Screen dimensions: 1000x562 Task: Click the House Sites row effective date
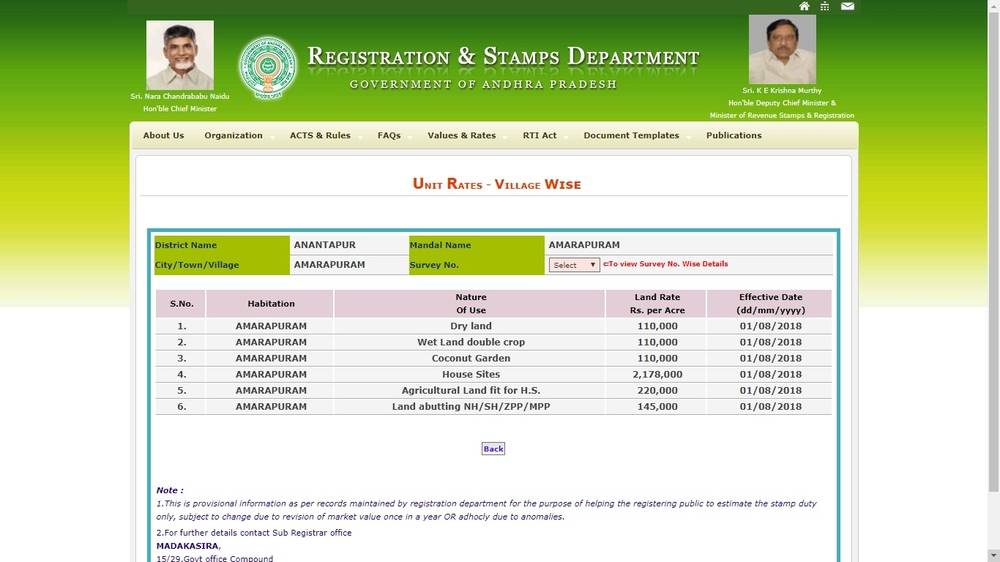[x=770, y=374]
